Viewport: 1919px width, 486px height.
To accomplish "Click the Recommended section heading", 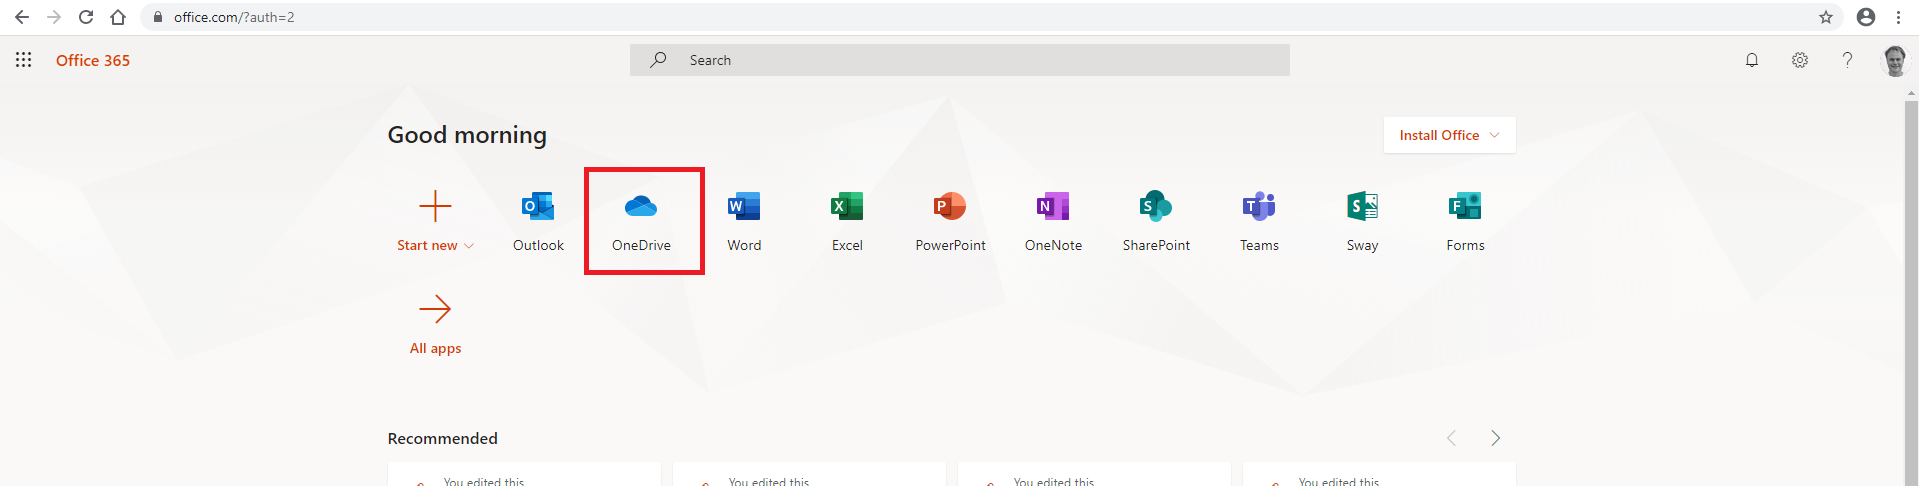I will [442, 438].
